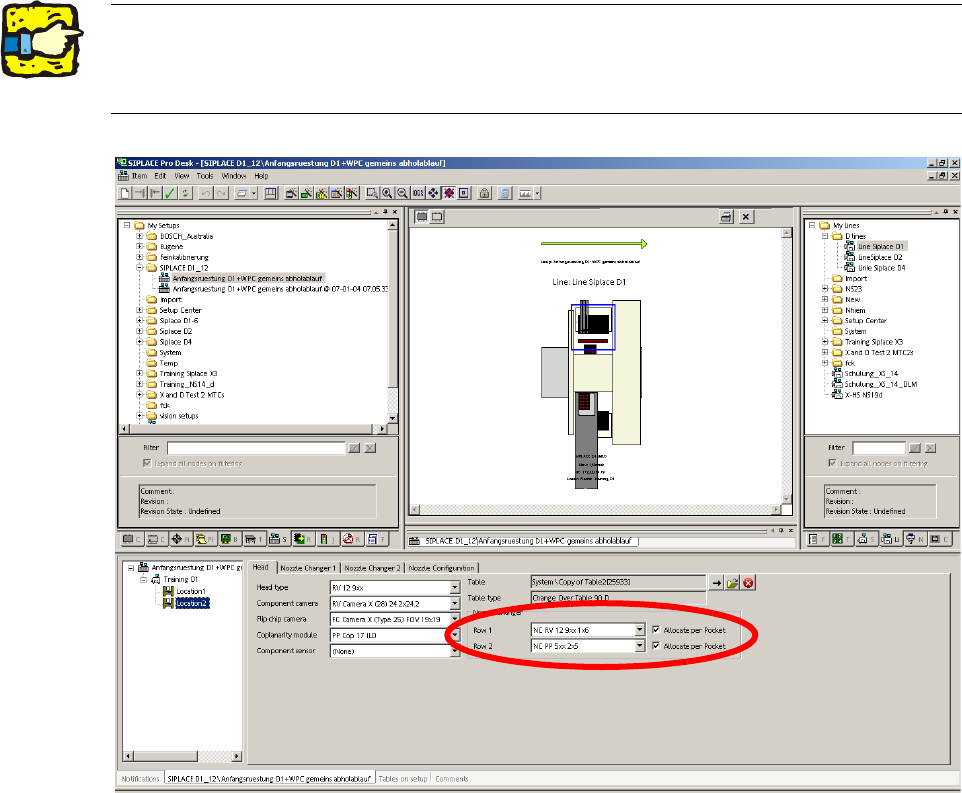Open the Tools menu
Viewport: 962px width, 793px height.
(x=205, y=176)
